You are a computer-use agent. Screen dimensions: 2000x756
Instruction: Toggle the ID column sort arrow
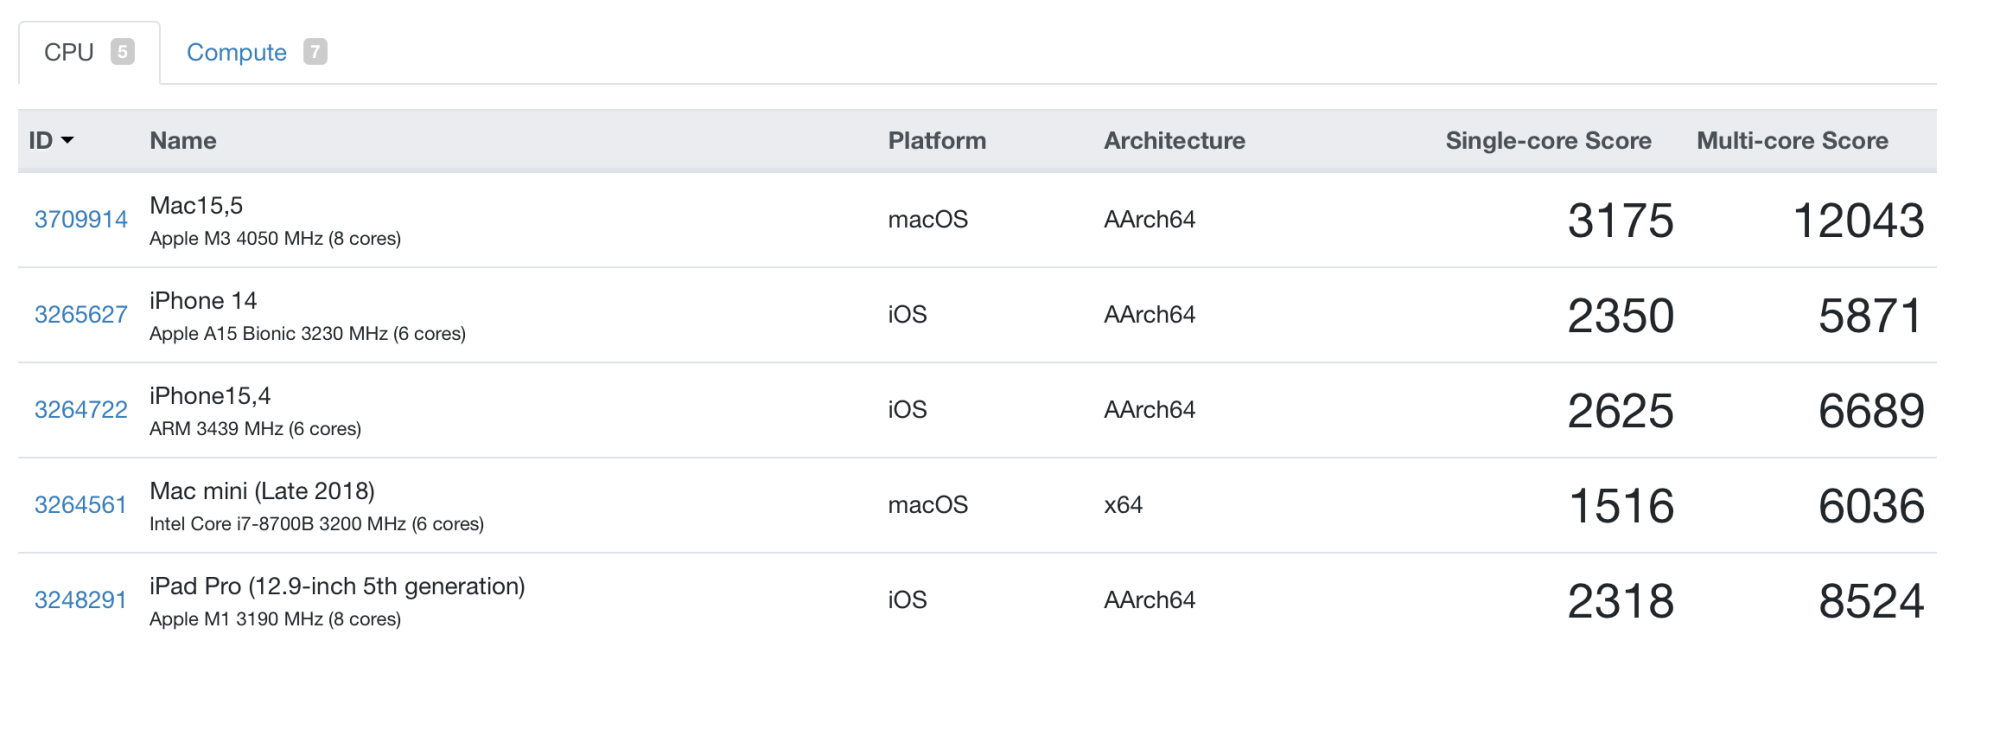click(x=67, y=140)
